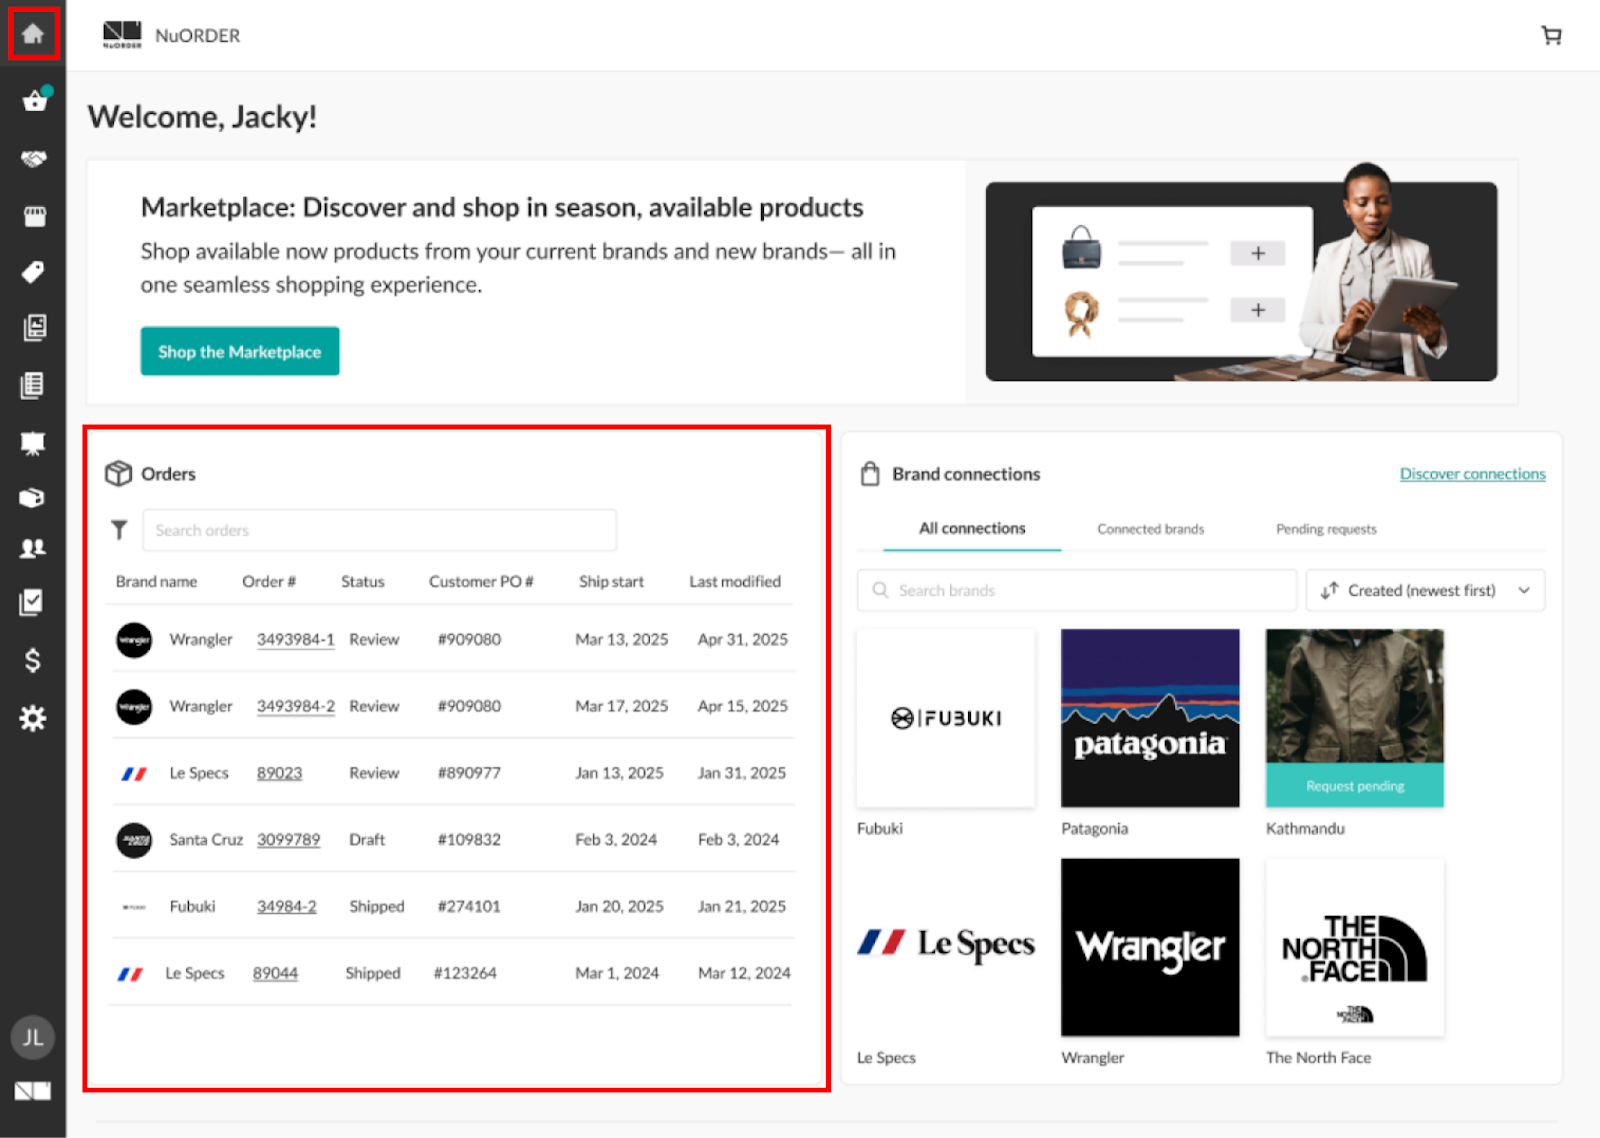Open settings gear in sidebar

(33, 718)
